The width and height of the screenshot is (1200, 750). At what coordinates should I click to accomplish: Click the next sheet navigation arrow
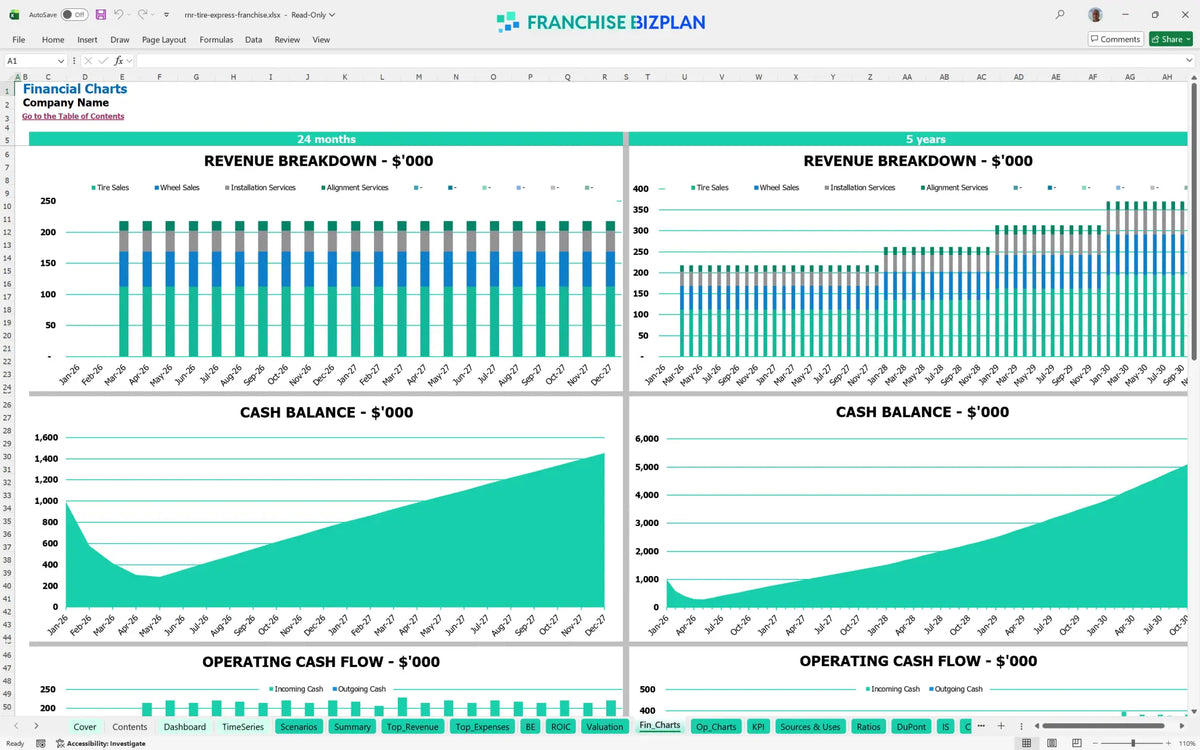pyautogui.click(x=36, y=726)
